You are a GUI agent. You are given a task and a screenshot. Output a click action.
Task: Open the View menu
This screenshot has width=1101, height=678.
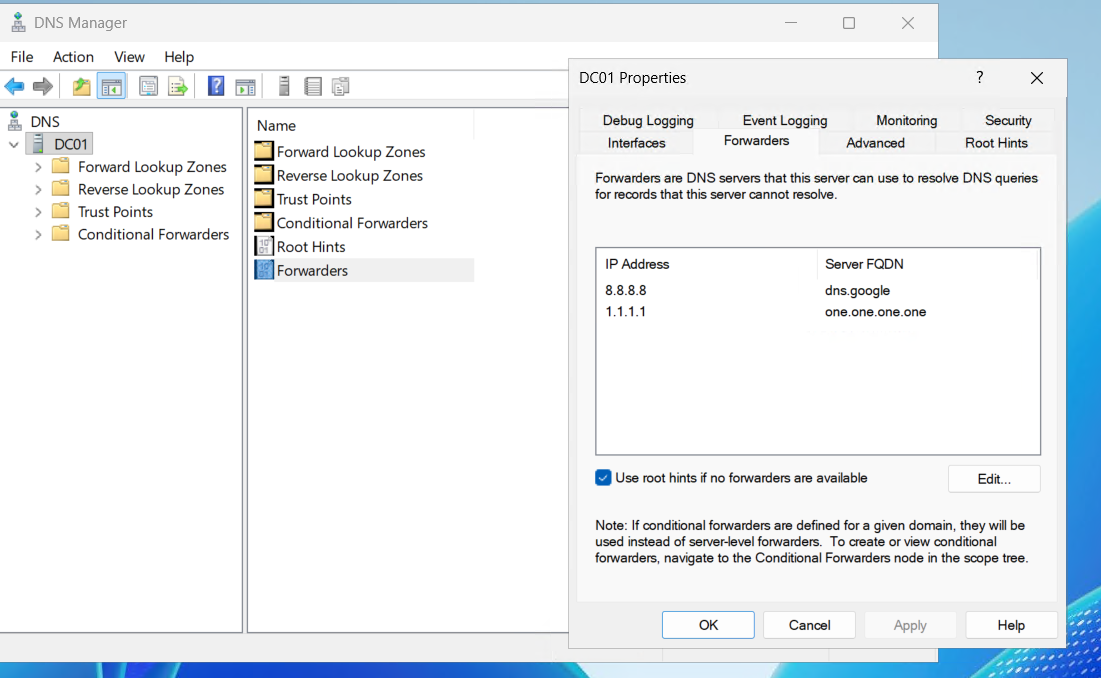[129, 57]
